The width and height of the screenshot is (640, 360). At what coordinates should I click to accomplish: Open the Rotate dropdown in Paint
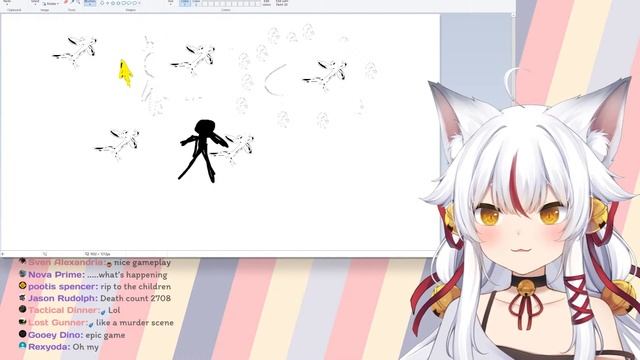pos(51,4)
